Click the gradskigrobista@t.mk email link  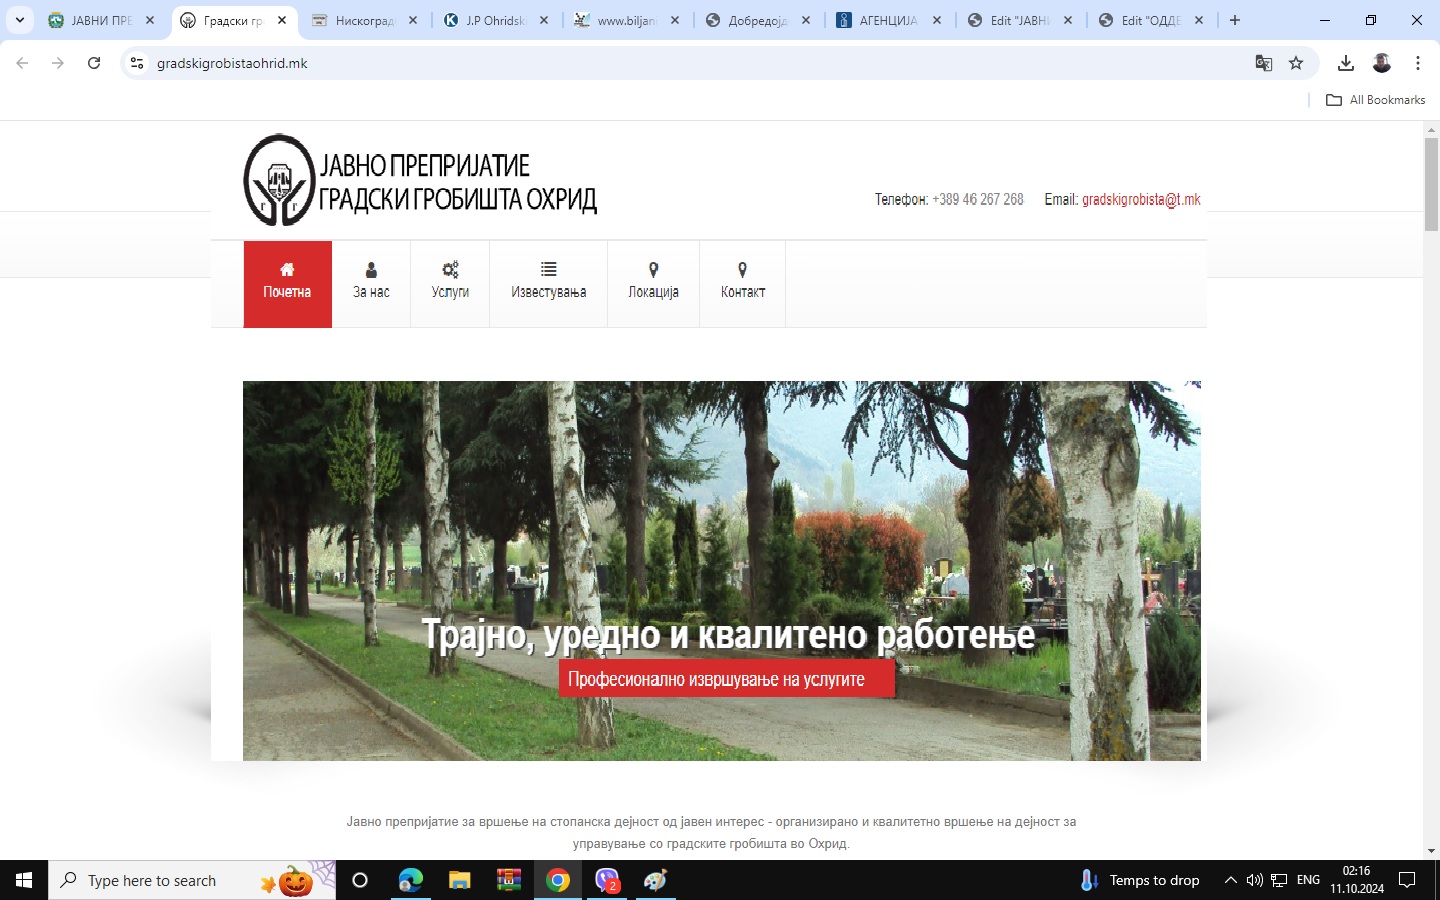click(x=1141, y=200)
